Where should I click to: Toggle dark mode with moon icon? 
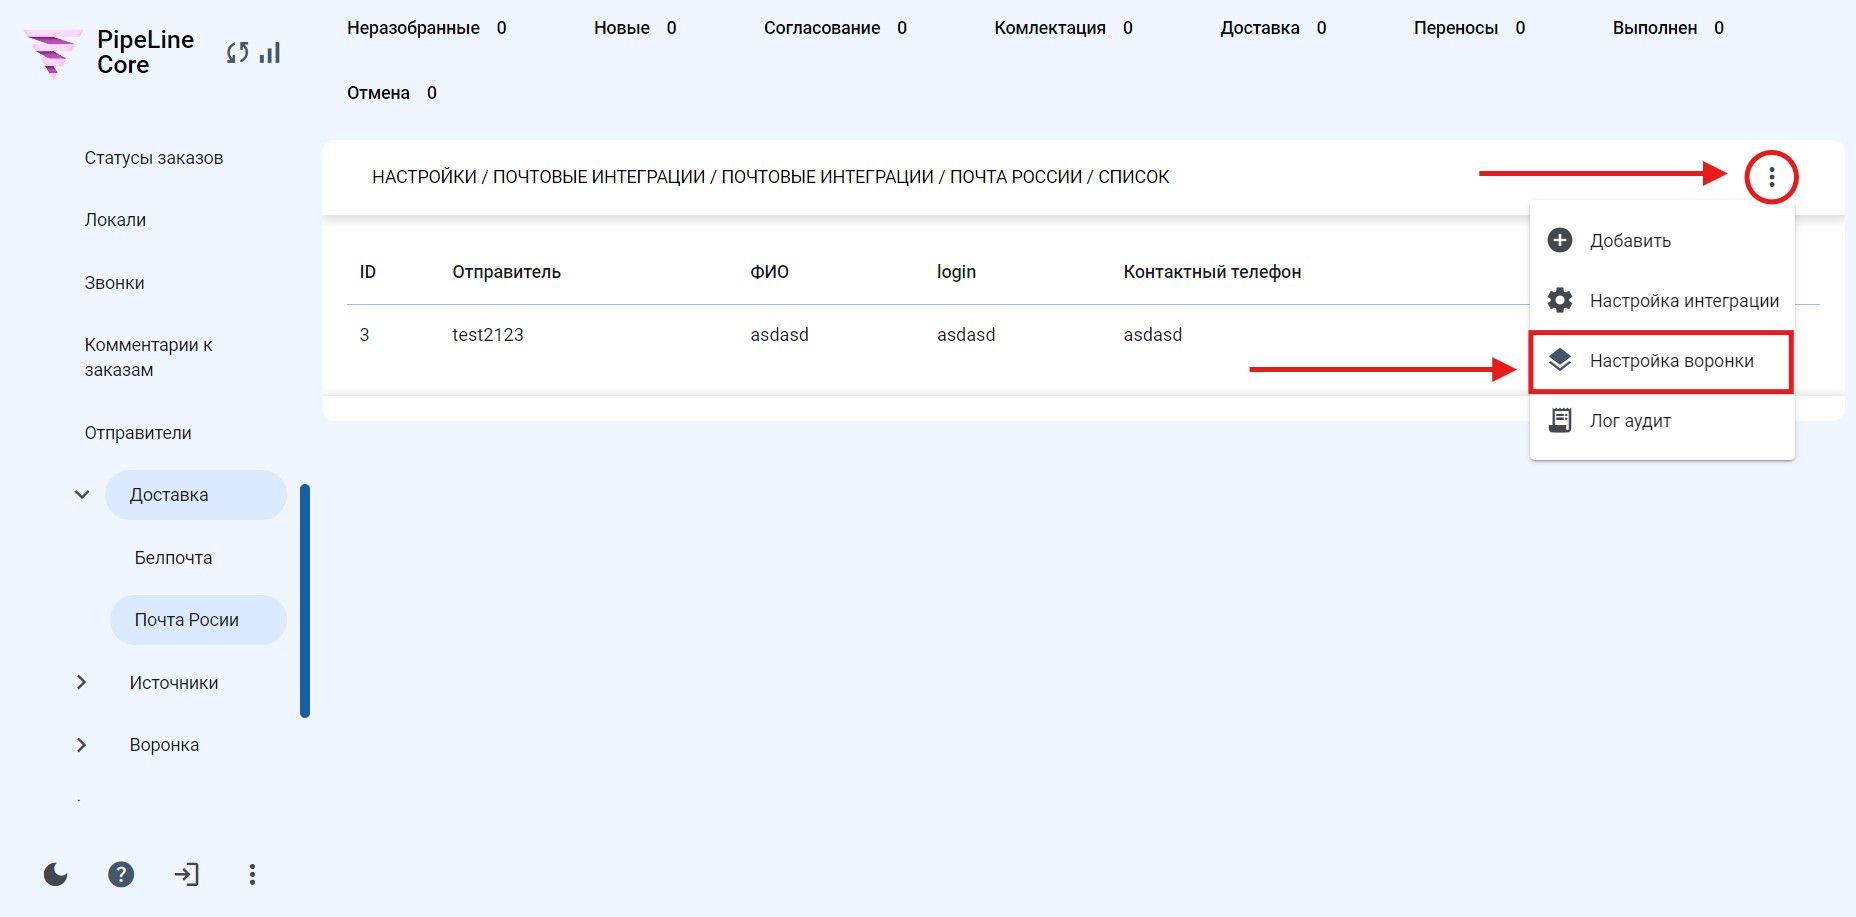click(x=56, y=875)
